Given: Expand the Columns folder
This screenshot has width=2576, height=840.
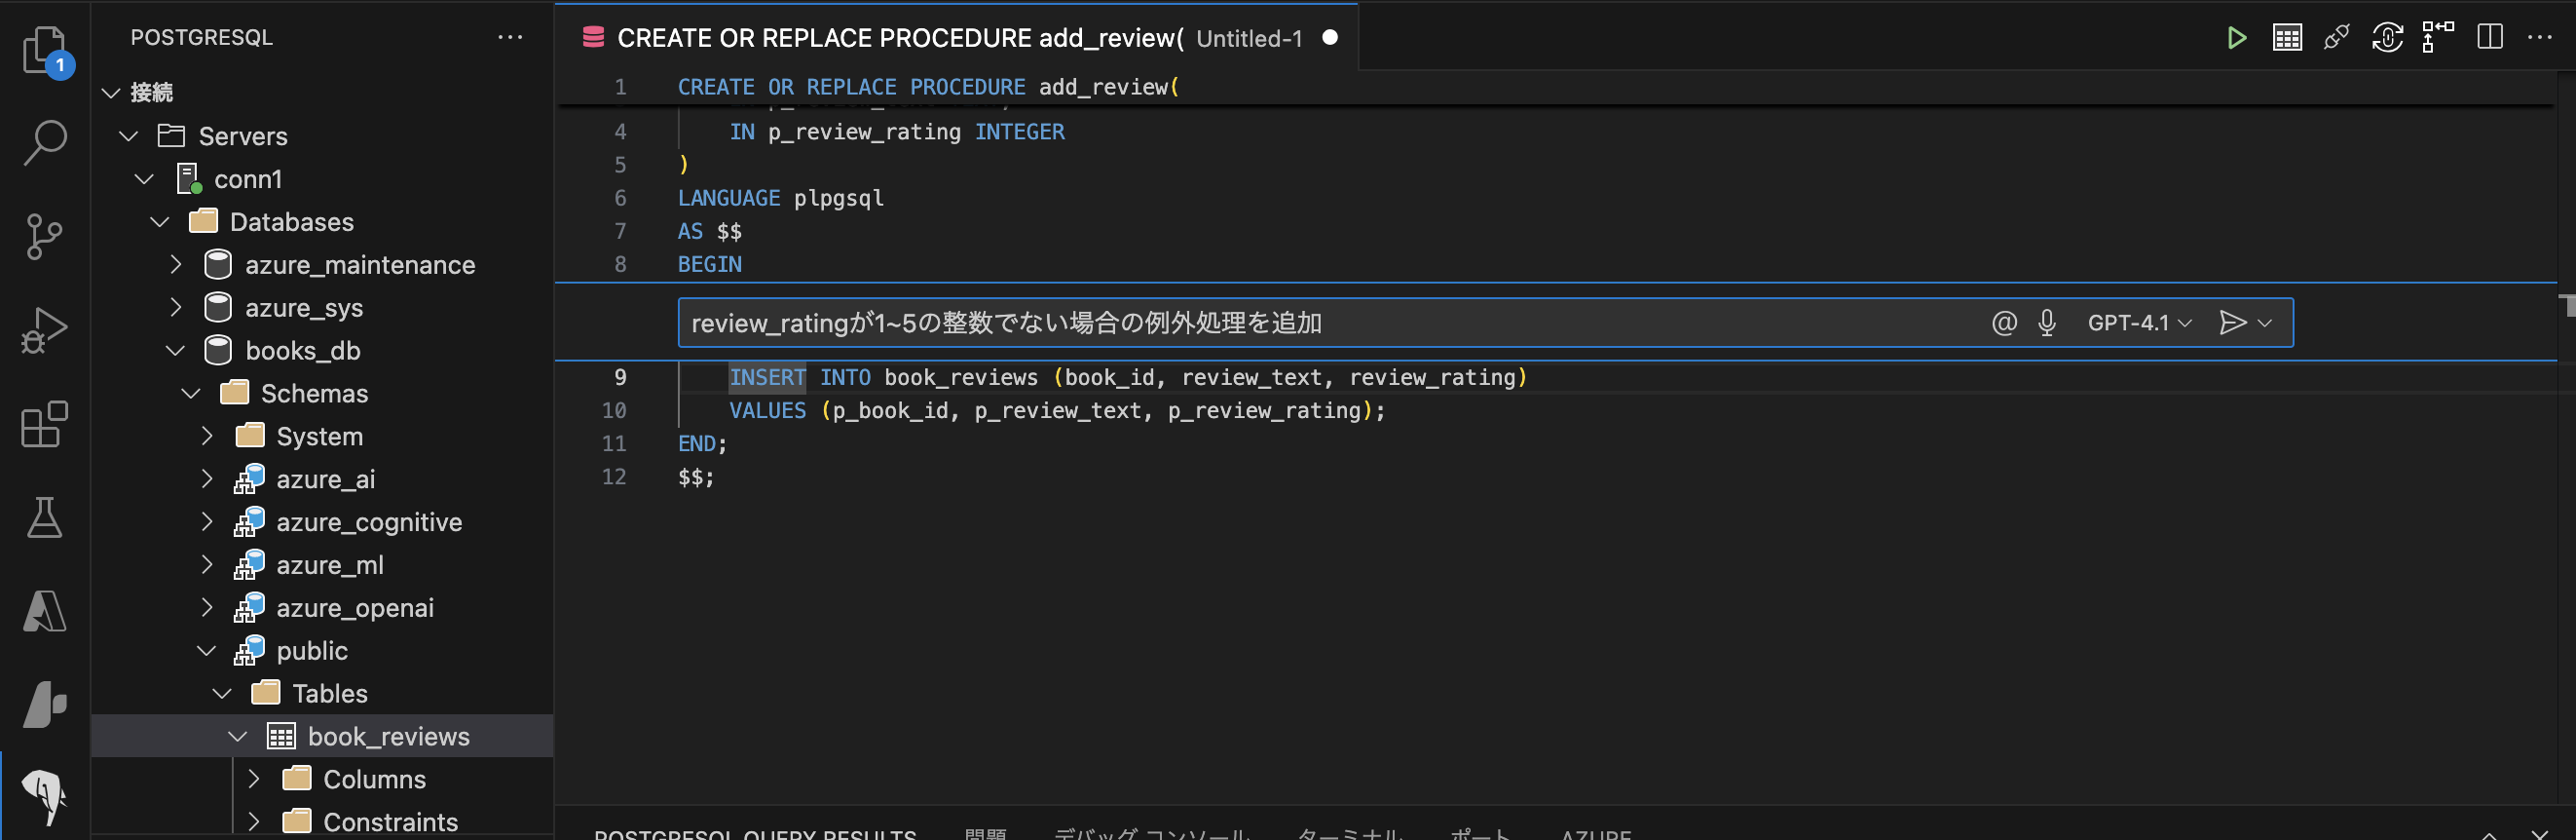Looking at the screenshot, I should click(254, 780).
